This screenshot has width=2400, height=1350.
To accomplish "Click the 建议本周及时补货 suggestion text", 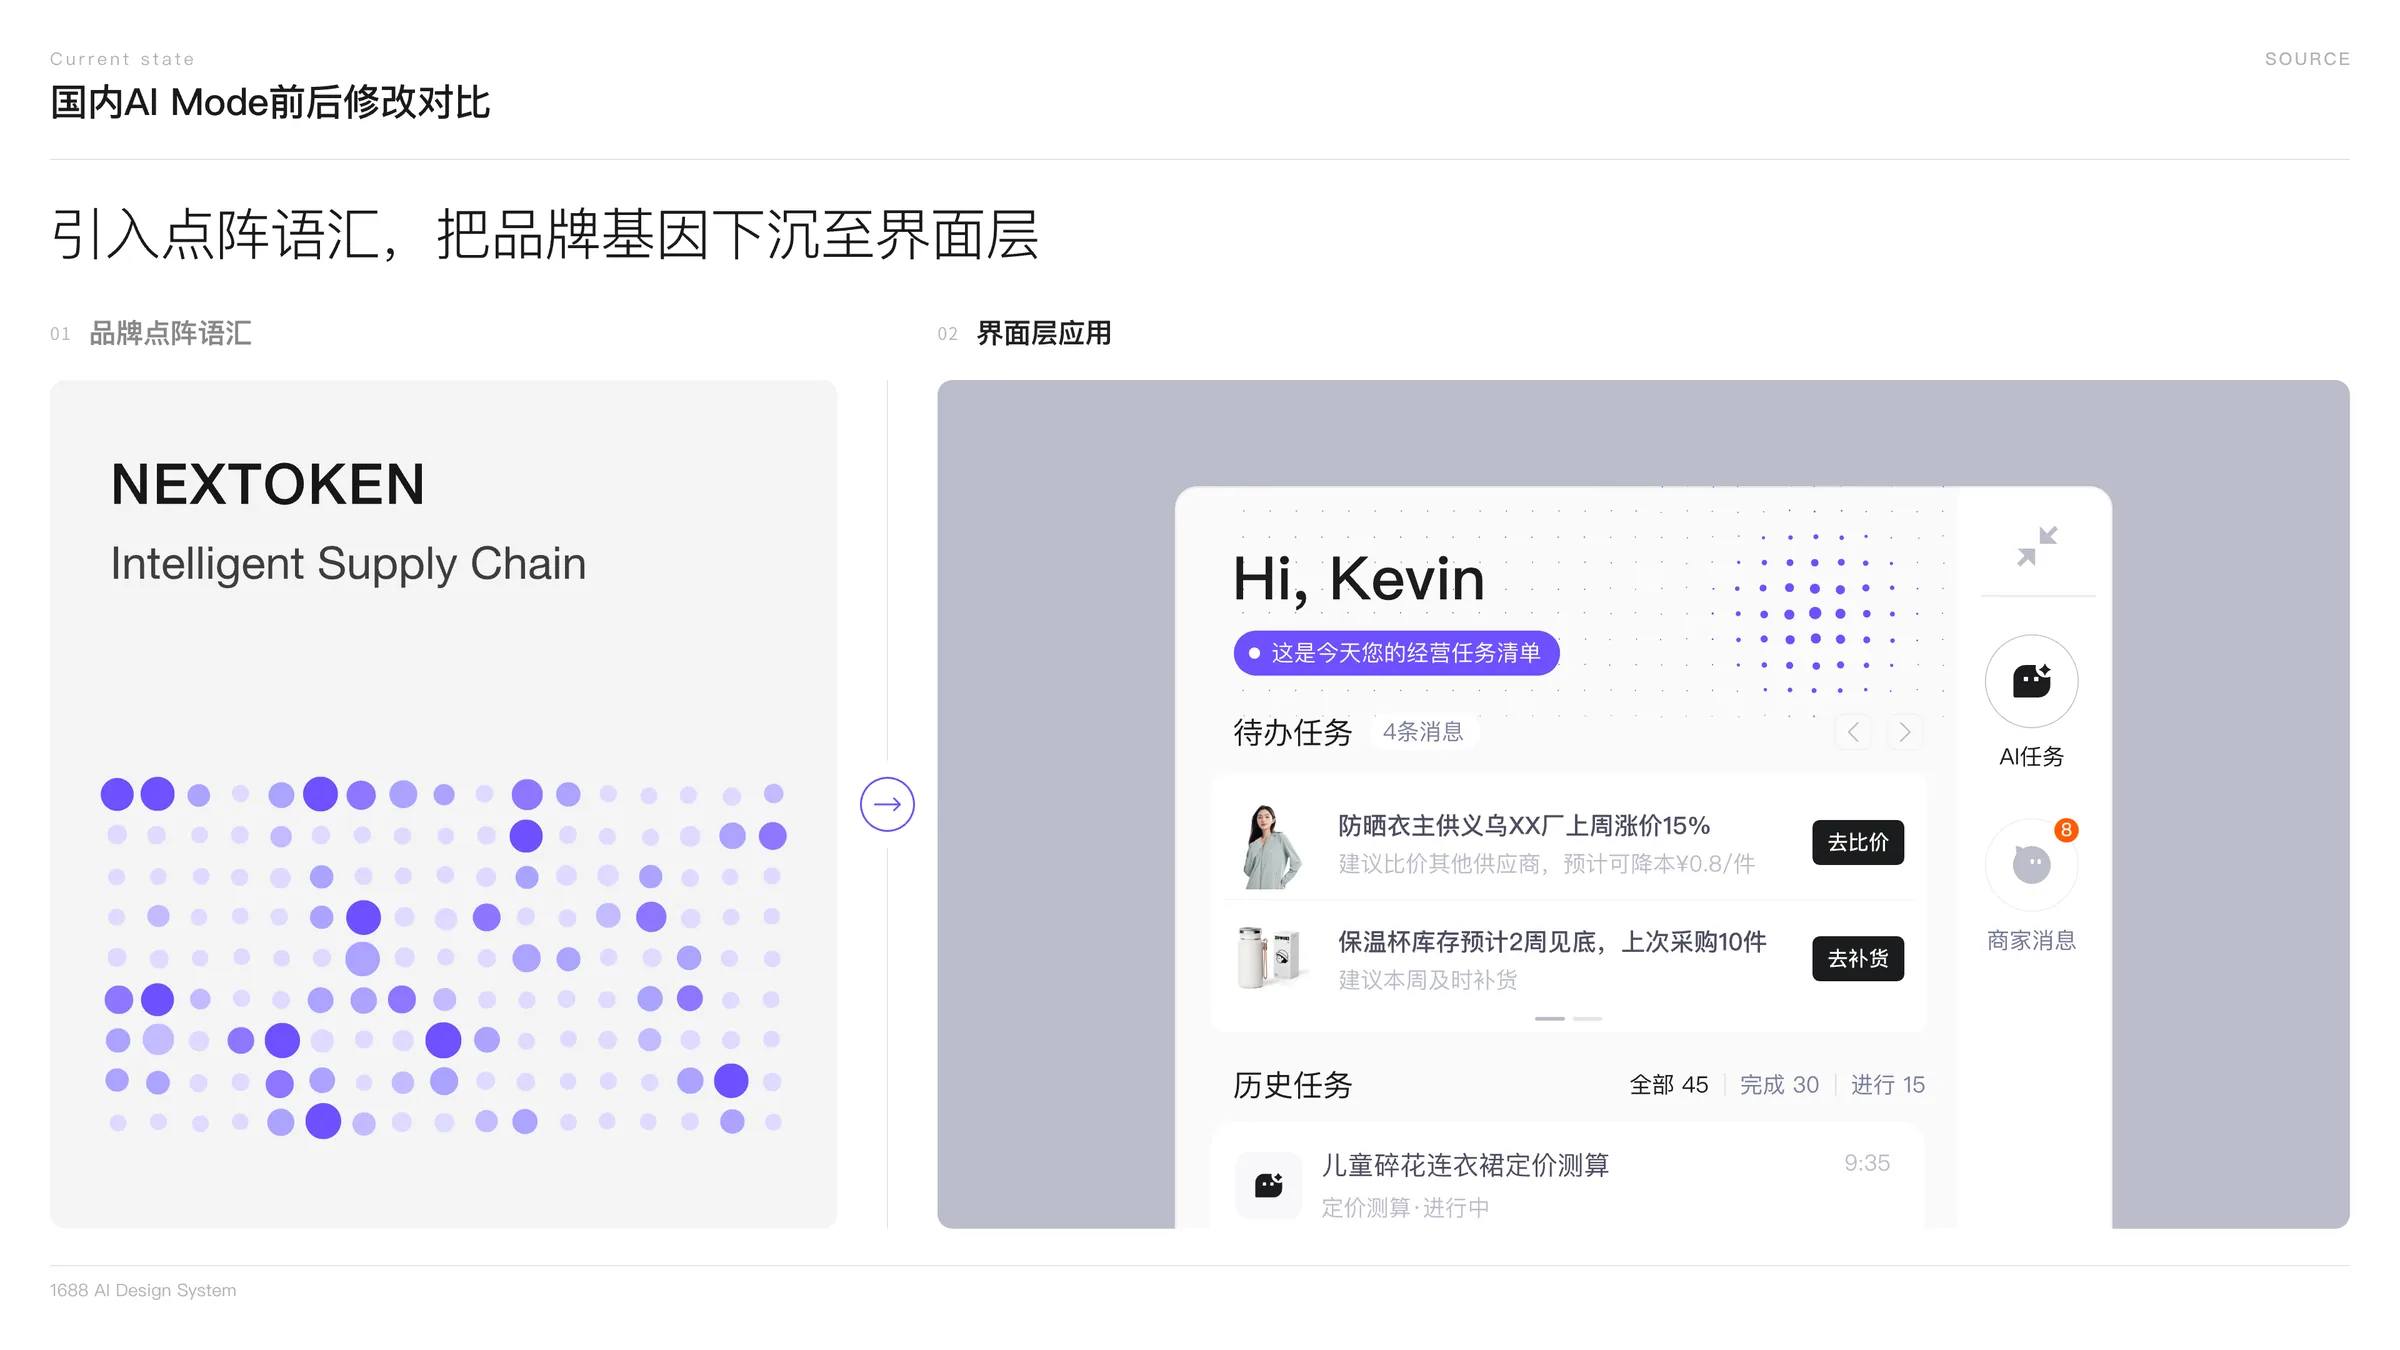I will tap(1428, 980).
